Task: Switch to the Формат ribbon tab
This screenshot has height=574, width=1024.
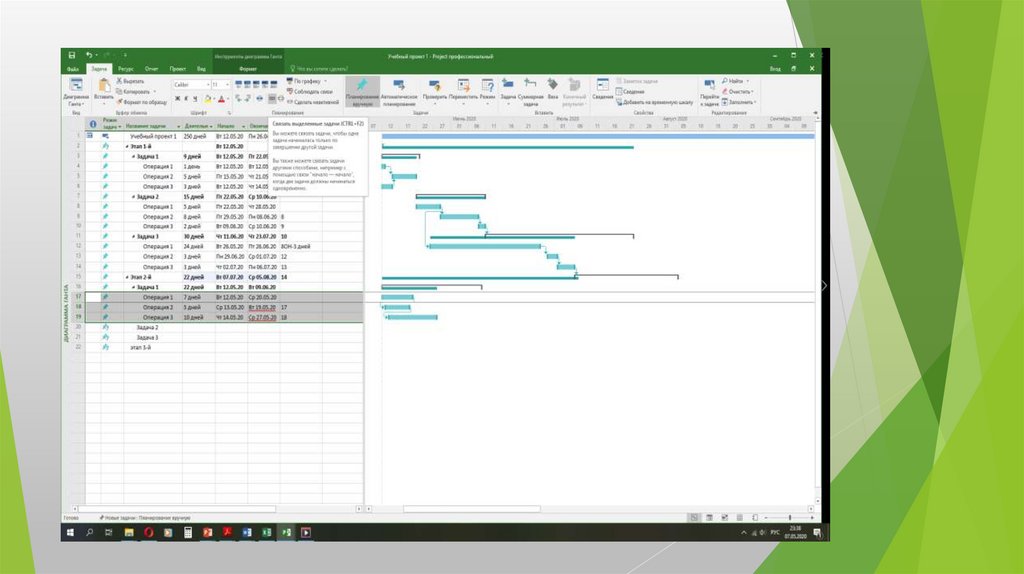Action: [248, 69]
